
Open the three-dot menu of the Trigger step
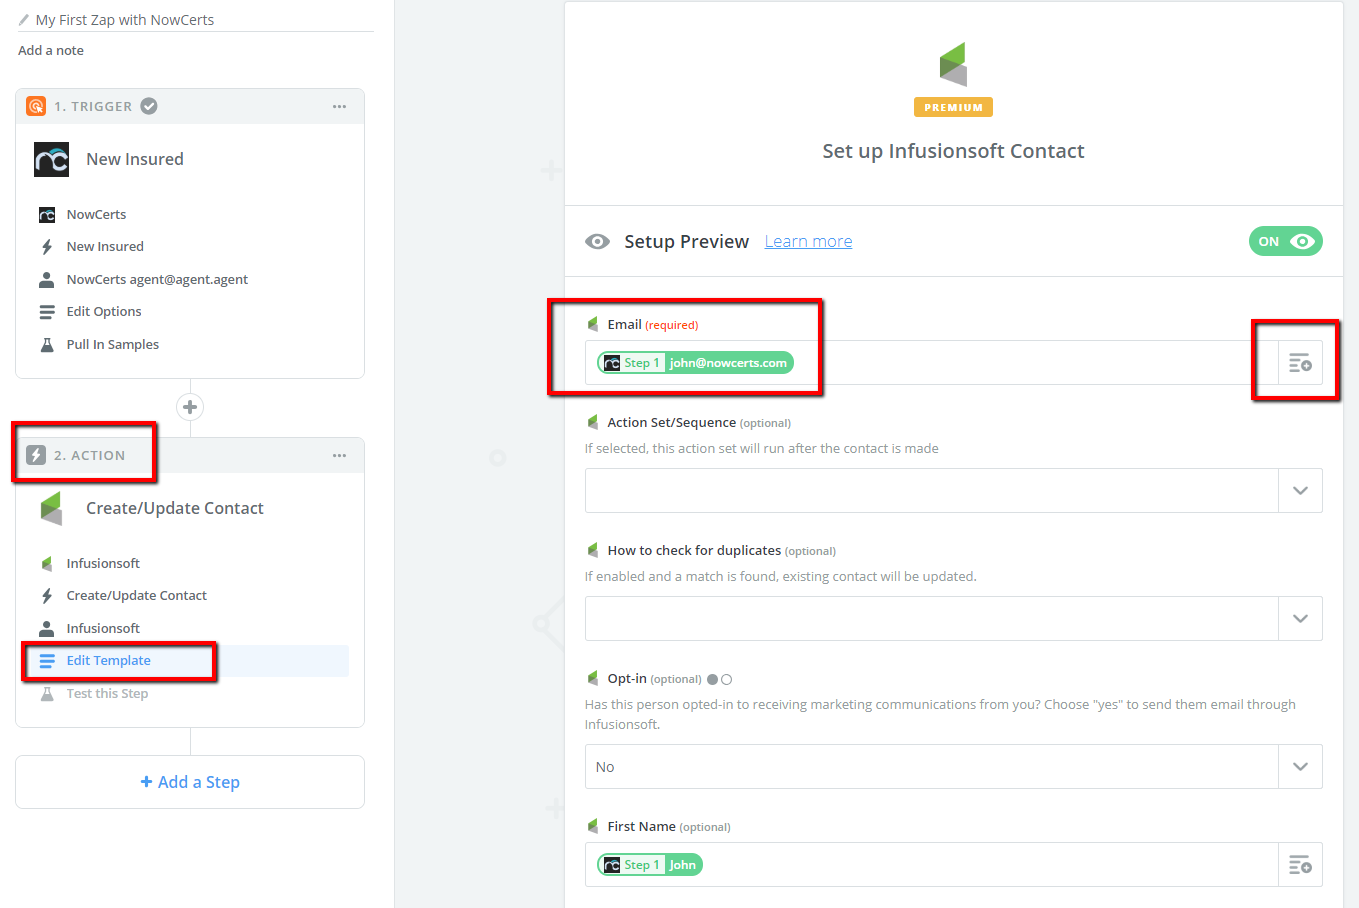click(x=340, y=106)
